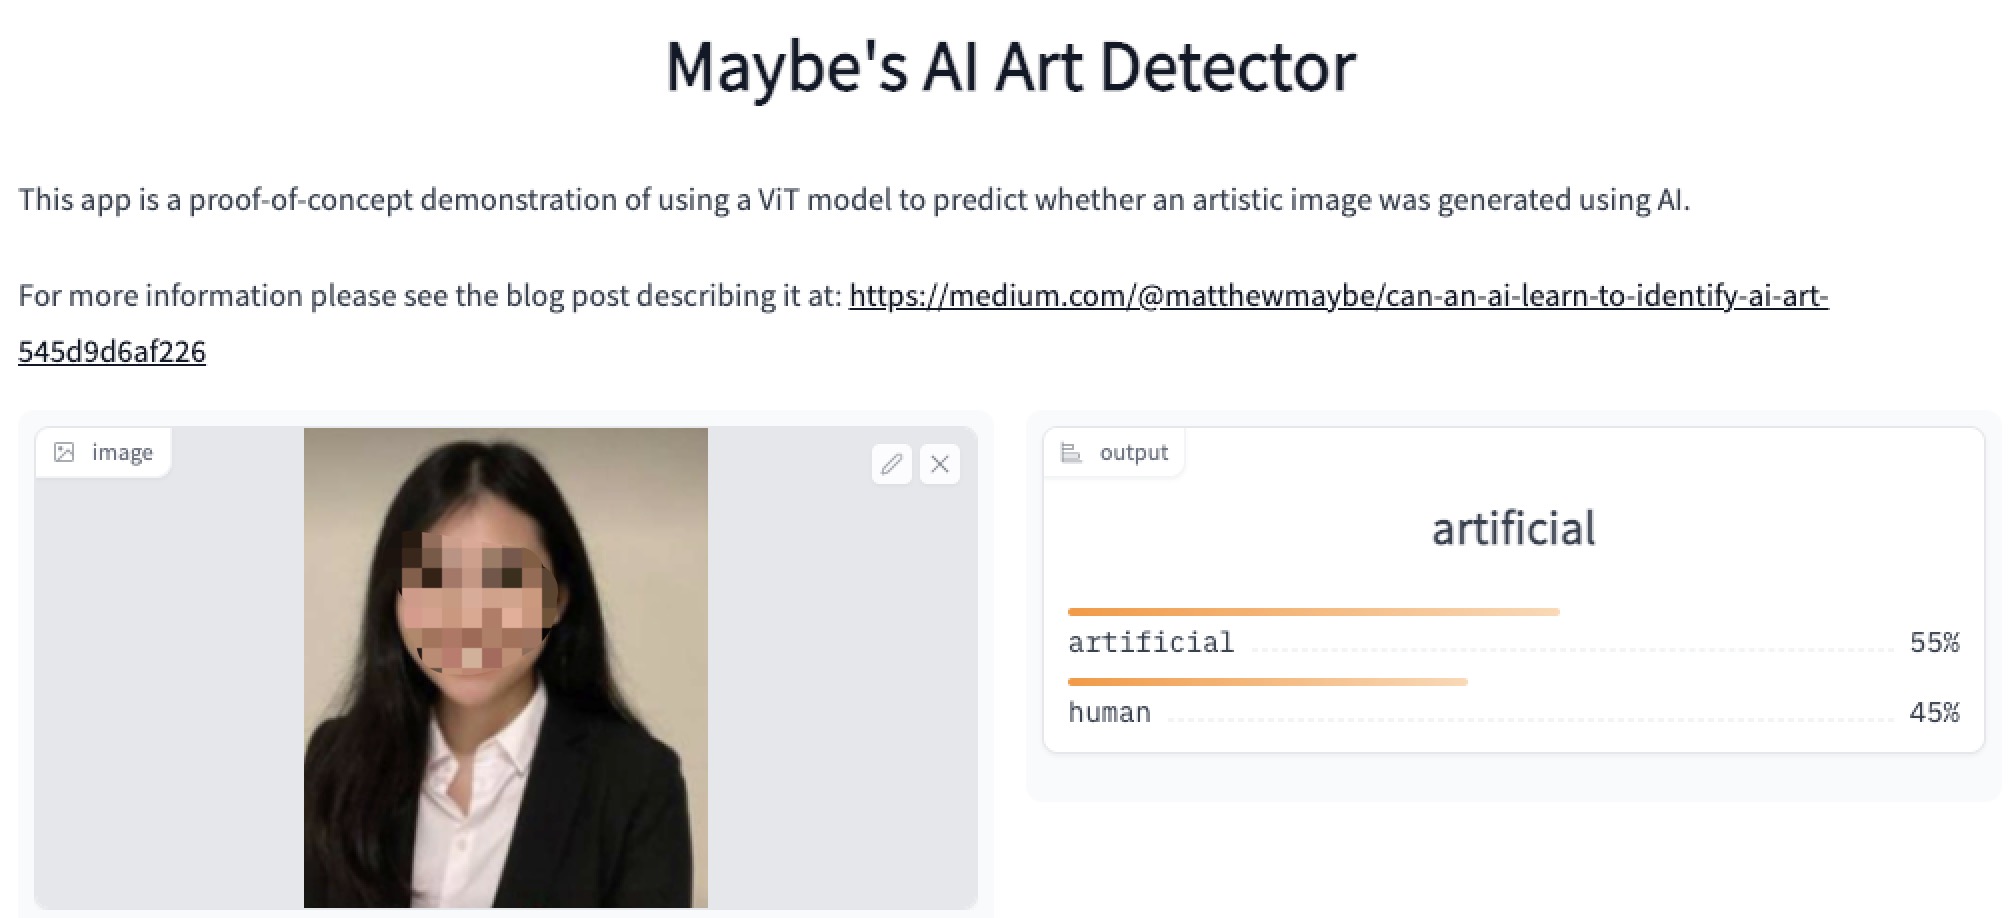Click the large "artificial" prediction heading
The height and width of the screenshot is (918, 2008).
pyautogui.click(x=1513, y=528)
